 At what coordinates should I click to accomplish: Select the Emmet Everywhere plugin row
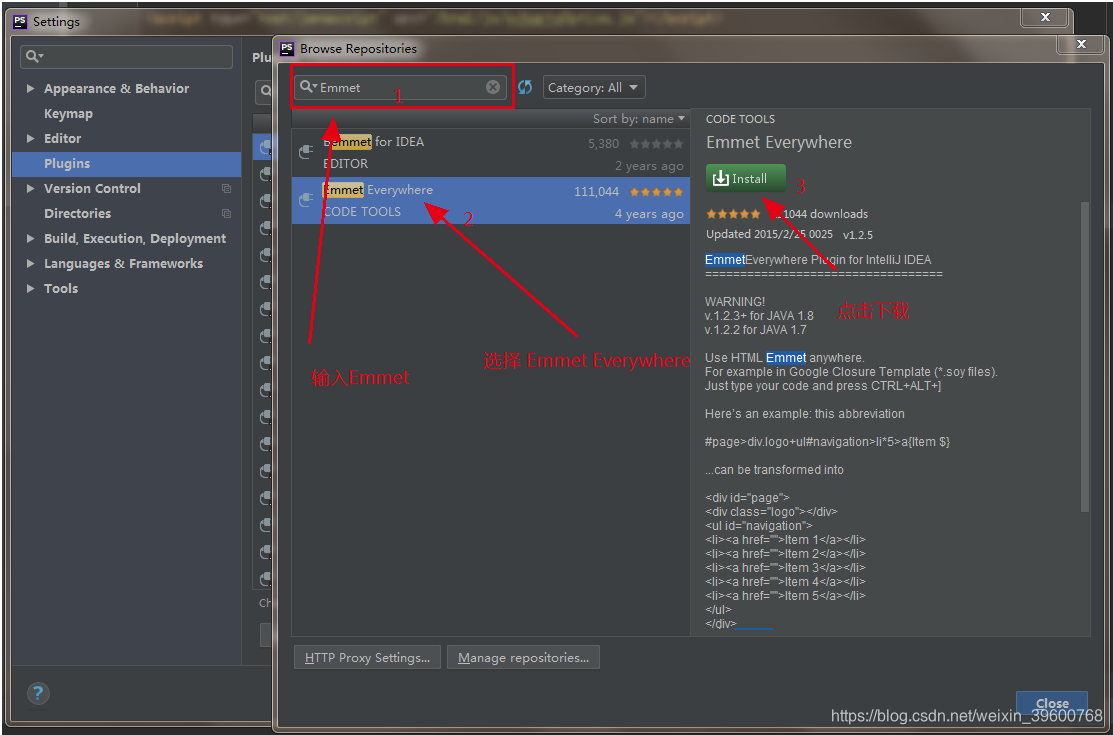pos(490,201)
